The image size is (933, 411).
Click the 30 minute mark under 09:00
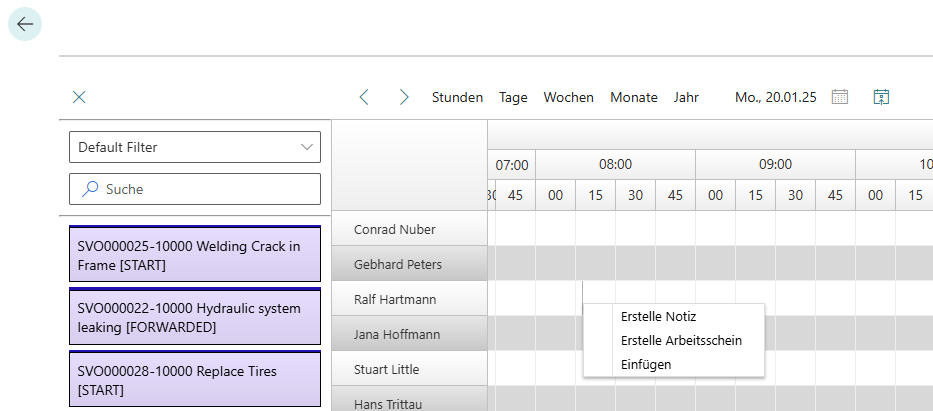tap(796, 195)
